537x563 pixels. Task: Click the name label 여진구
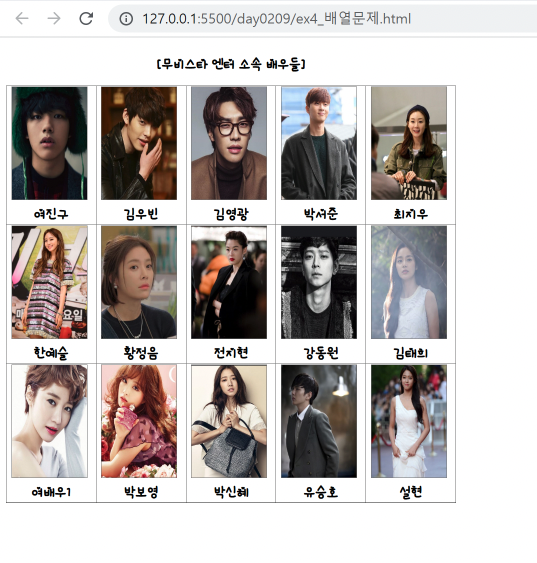tap(51, 214)
